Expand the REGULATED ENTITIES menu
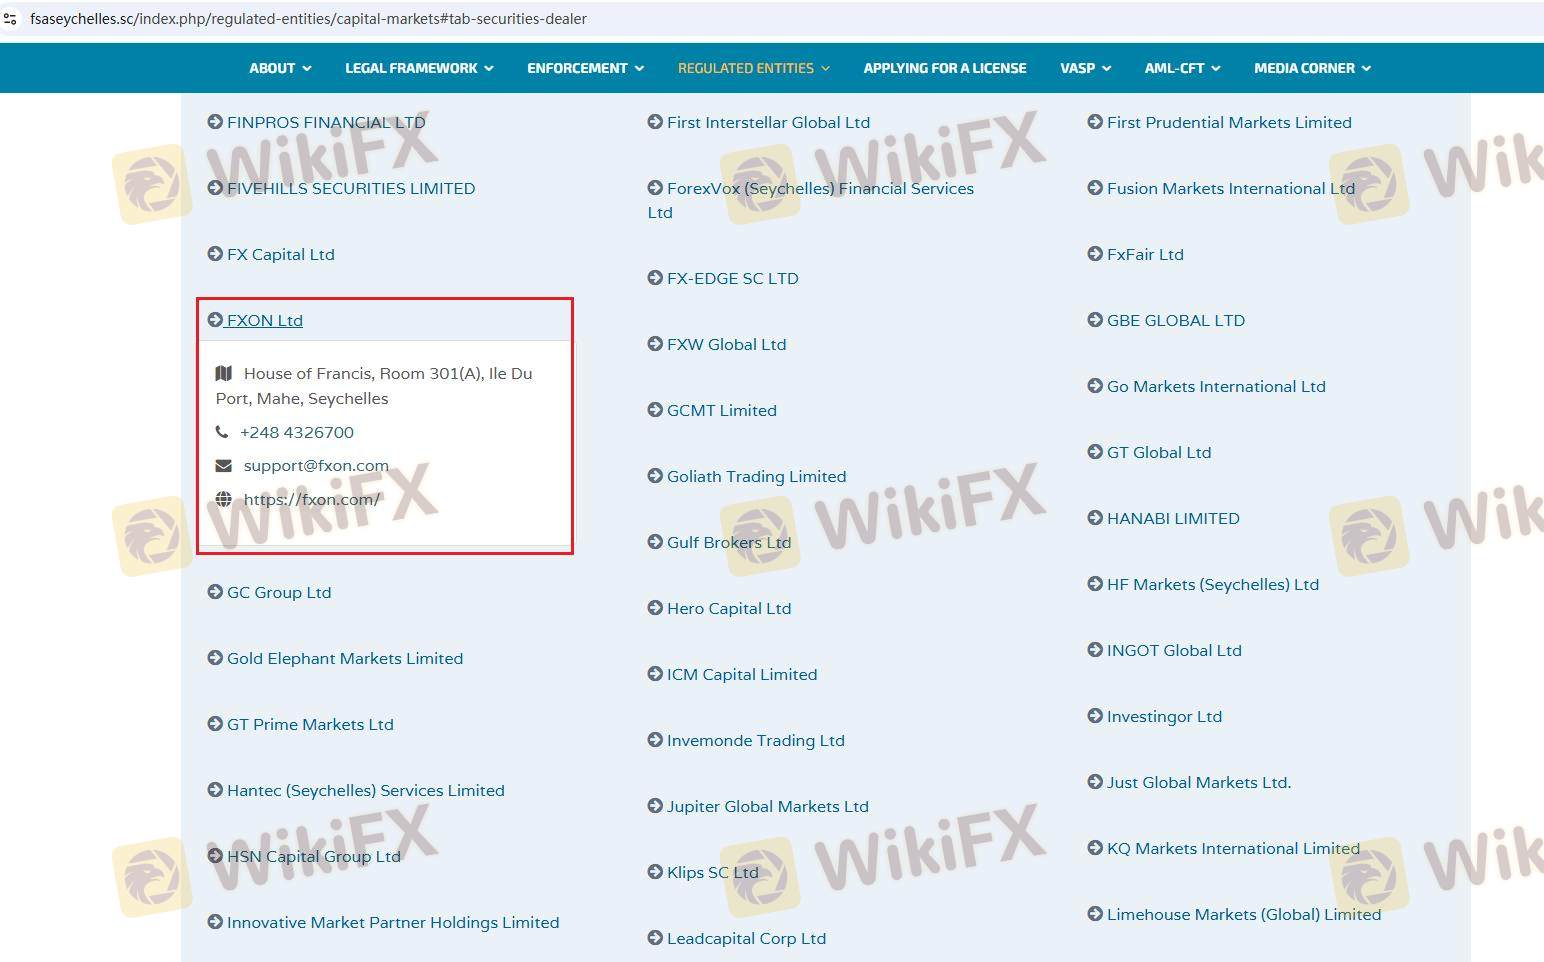This screenshot has height=962, width=1544. tap(753, 68)
